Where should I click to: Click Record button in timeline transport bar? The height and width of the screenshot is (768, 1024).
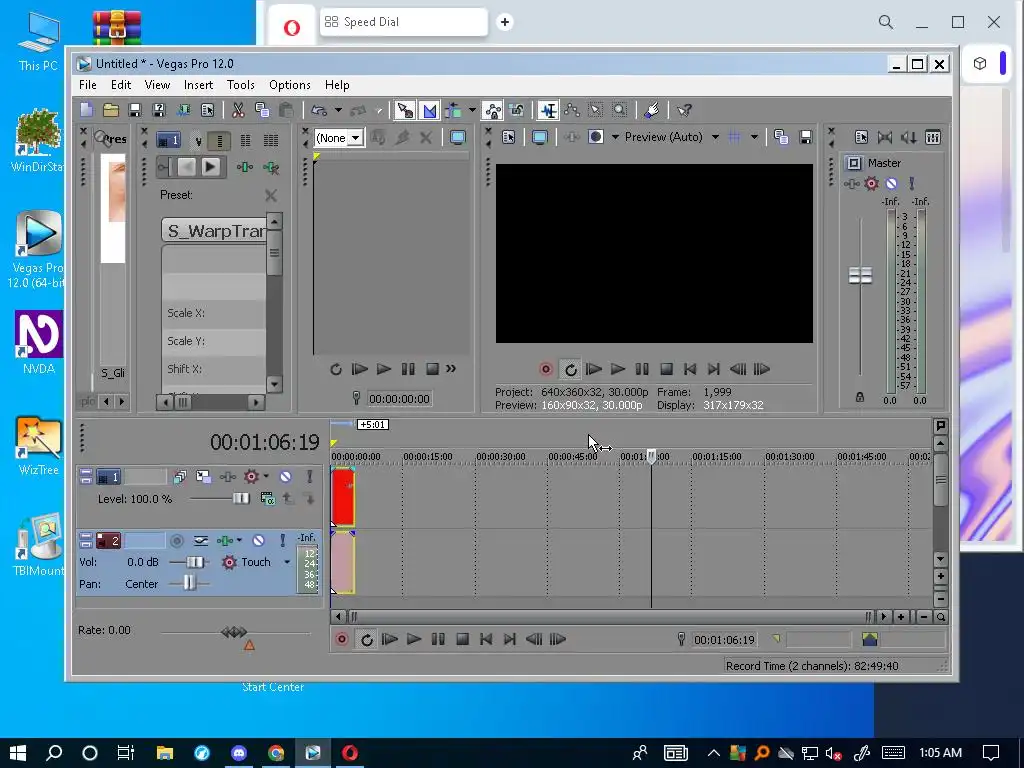(x=342, y=639)
